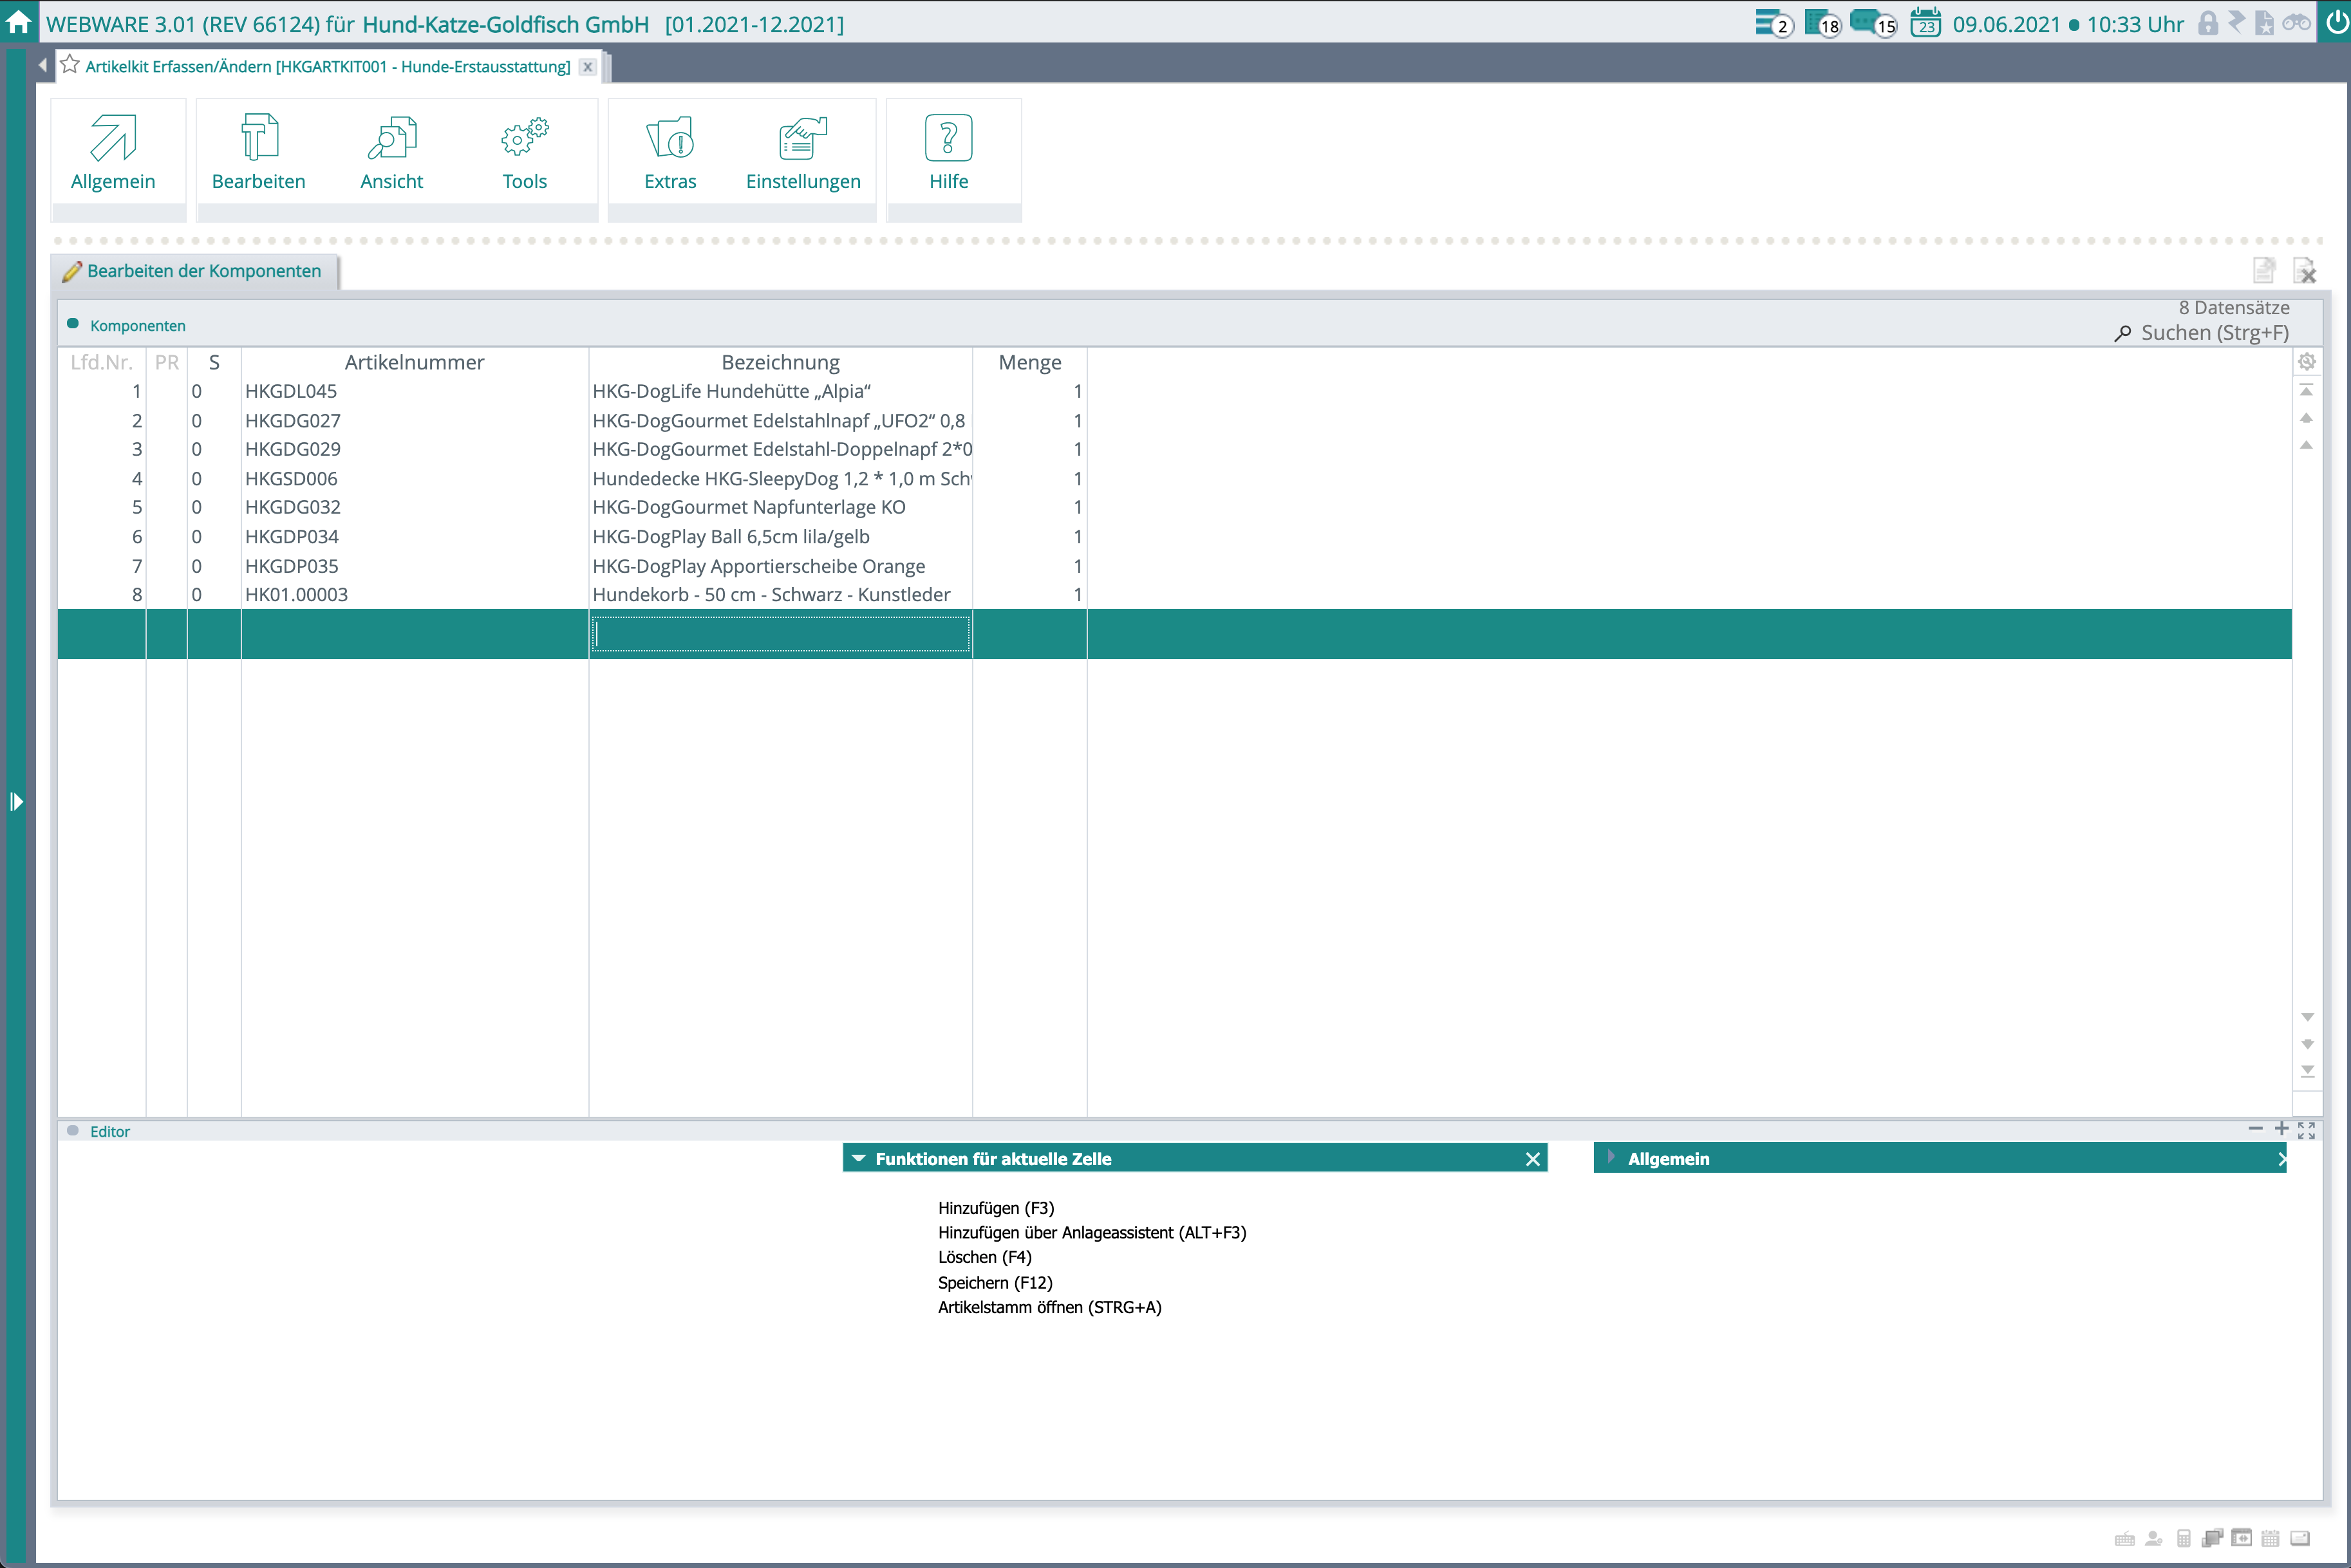Click the empty Bezeichnung input cell
2351x1568 pixels.
[780, 634]
